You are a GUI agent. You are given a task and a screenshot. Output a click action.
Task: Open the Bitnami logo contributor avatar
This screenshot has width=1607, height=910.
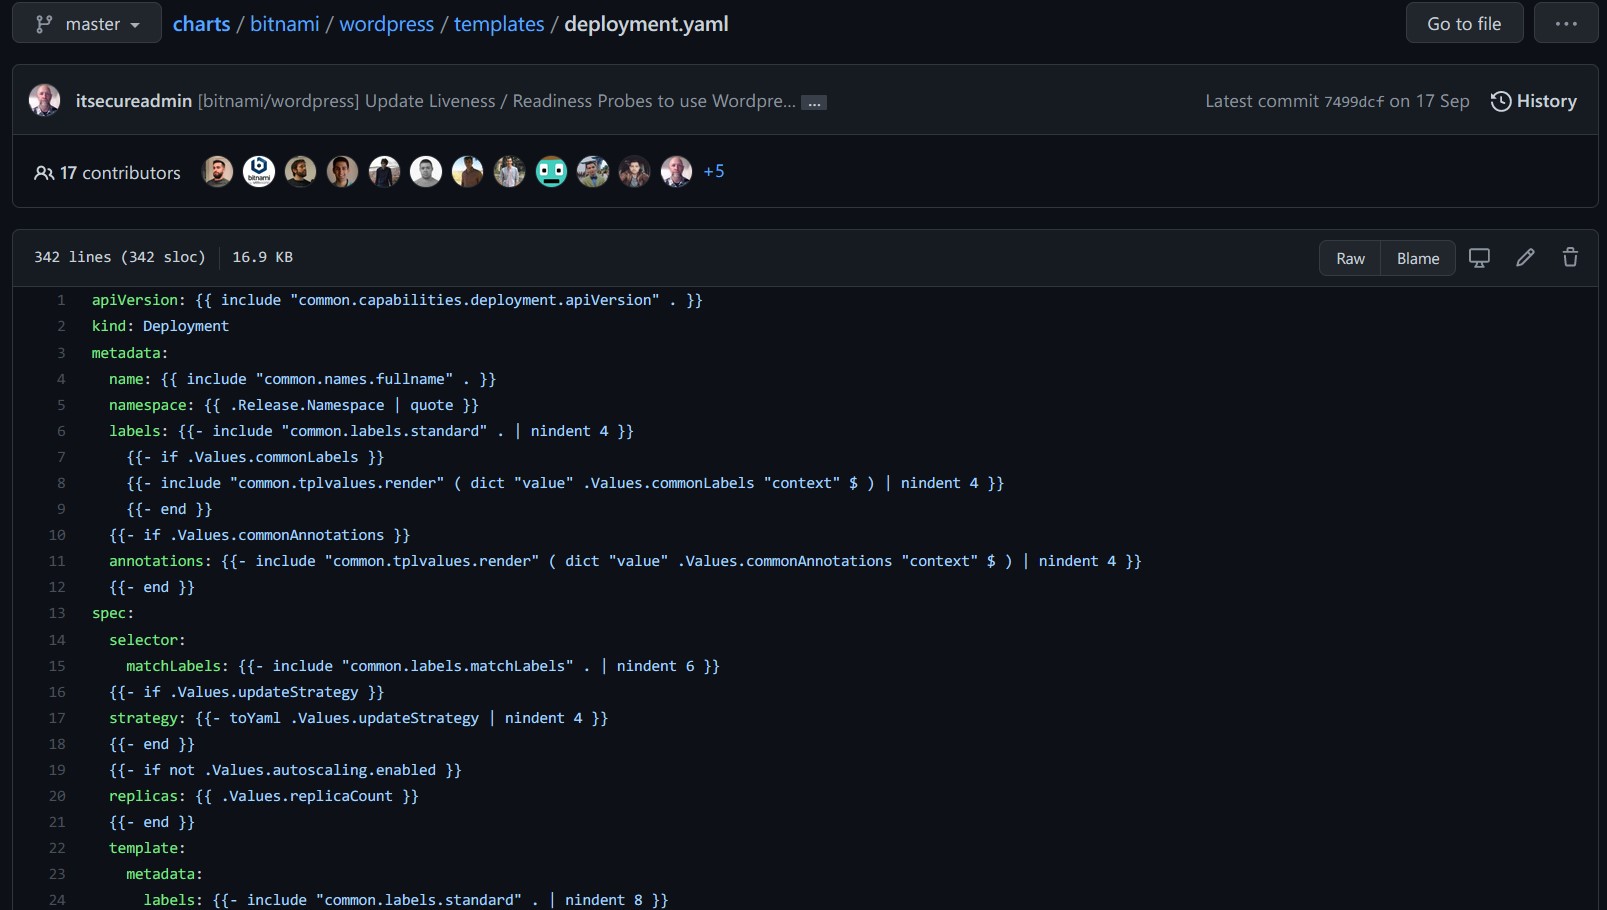(x=259, y=172)
